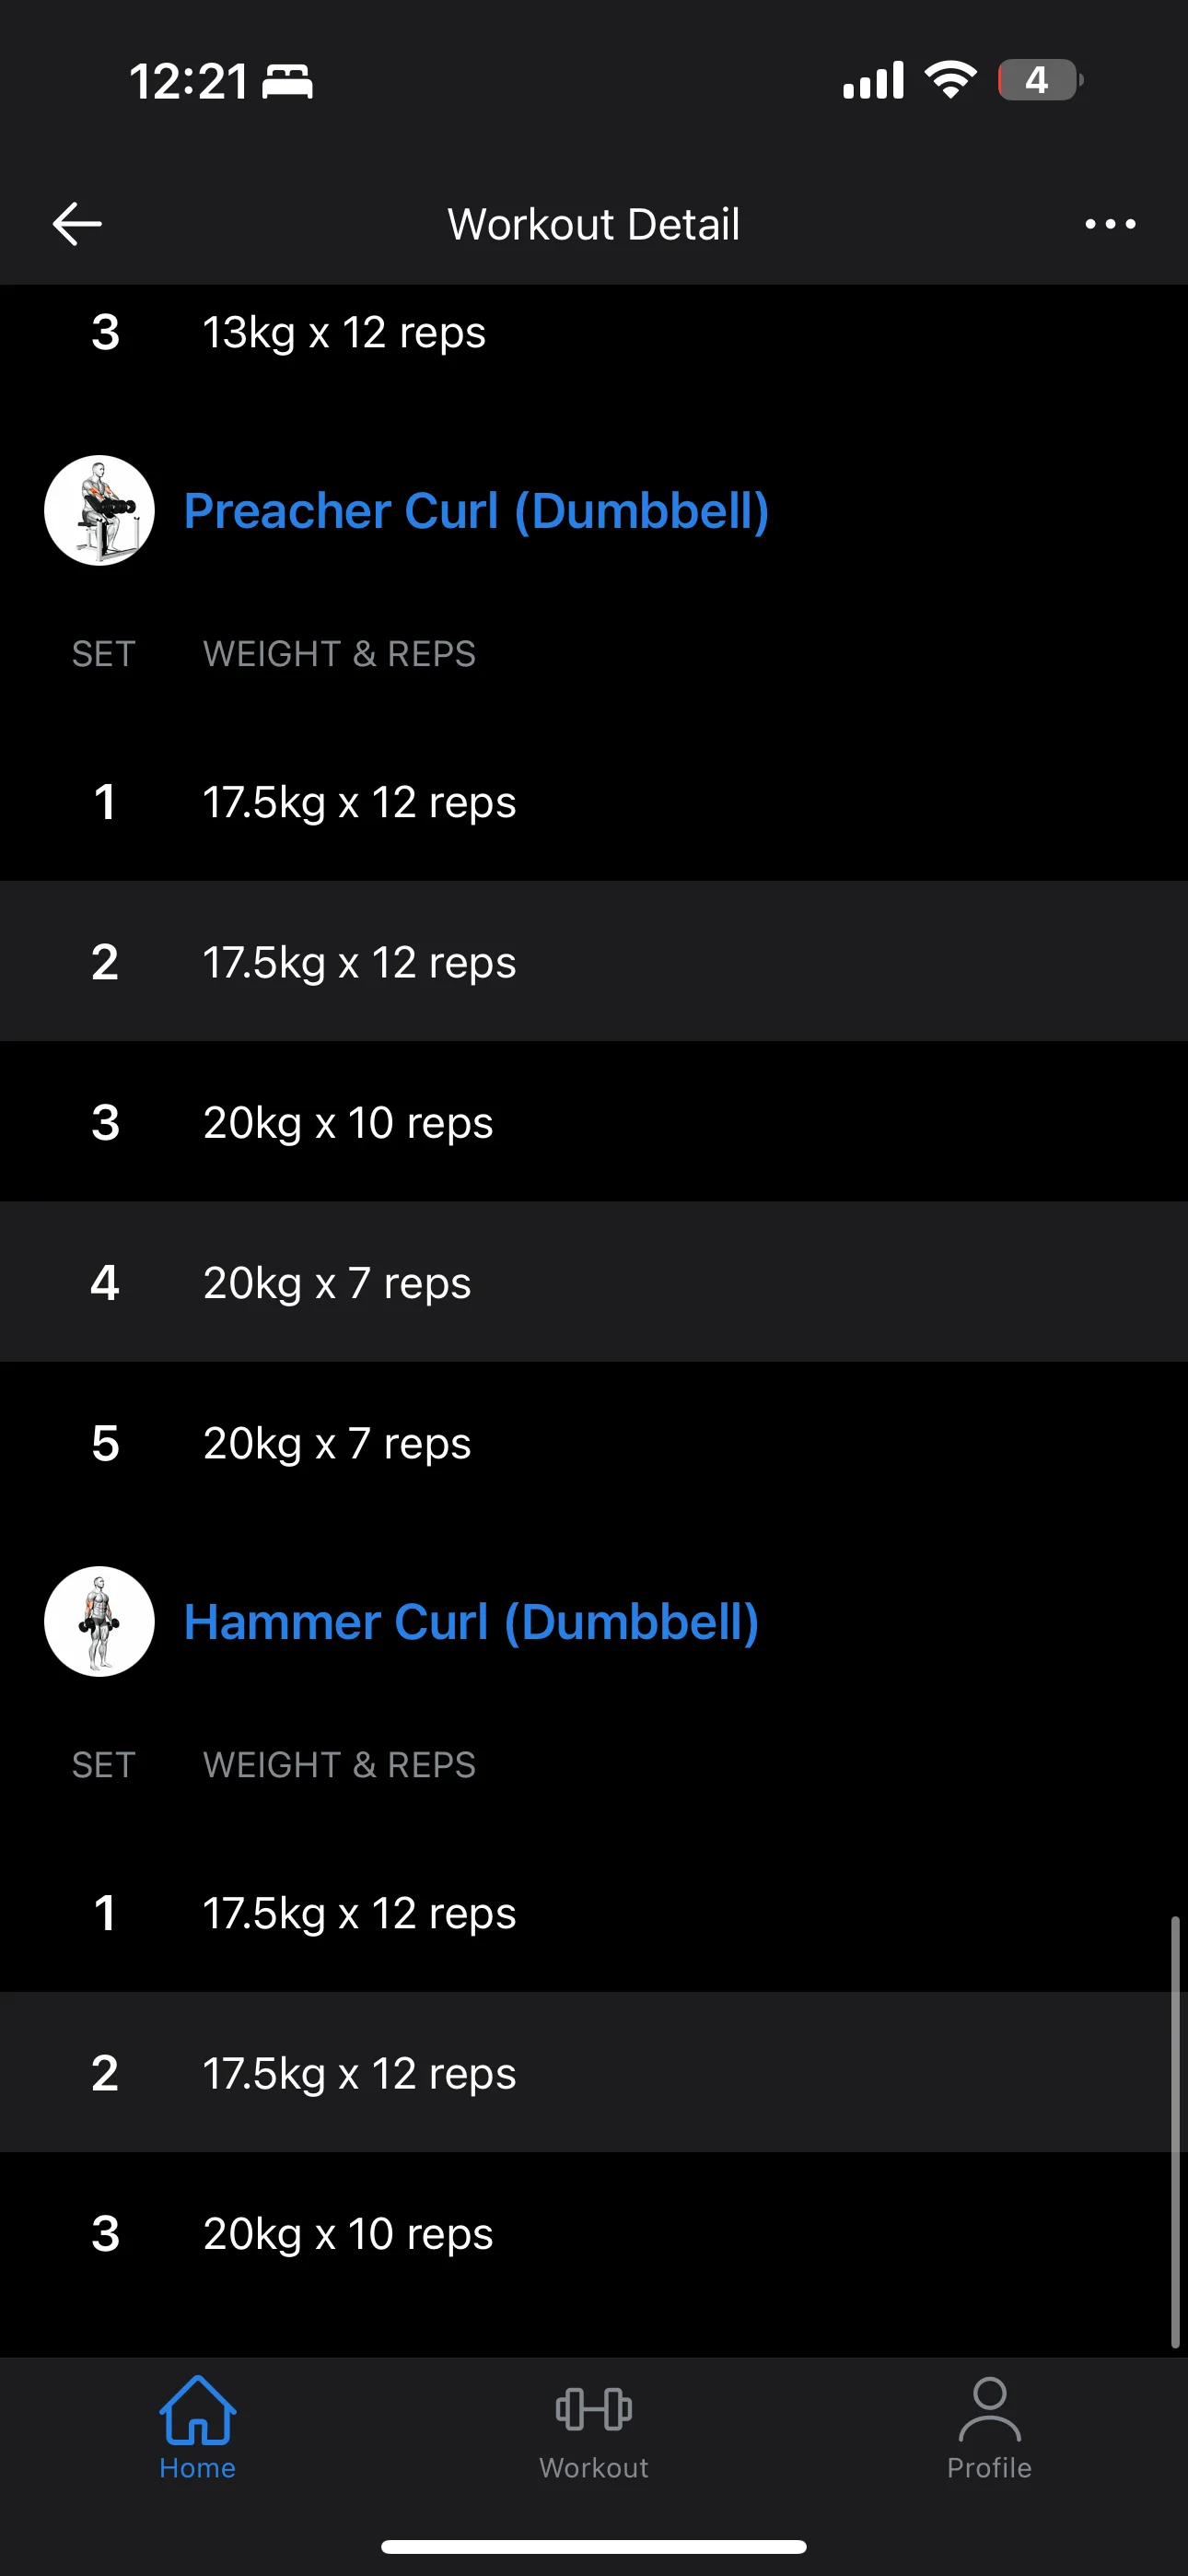
Task: Tap the Hammer Curl exercise thumbnail
Action: point(99,1621)
